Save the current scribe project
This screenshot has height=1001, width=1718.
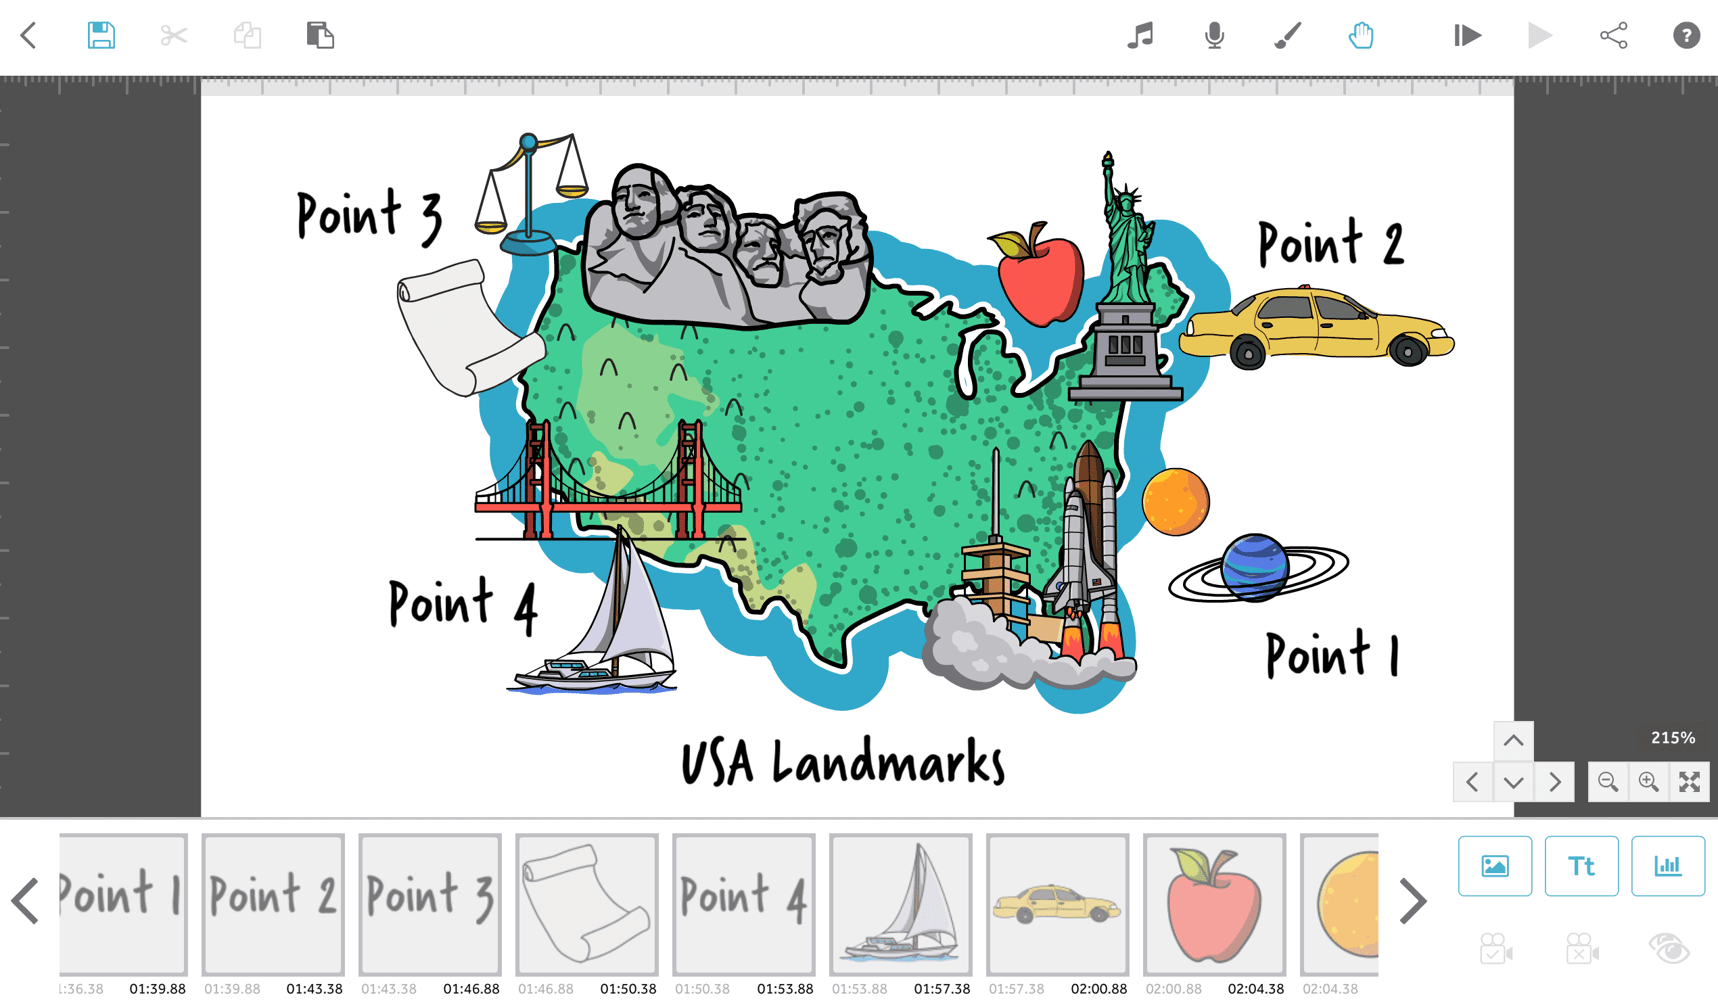tap(100, 35)
